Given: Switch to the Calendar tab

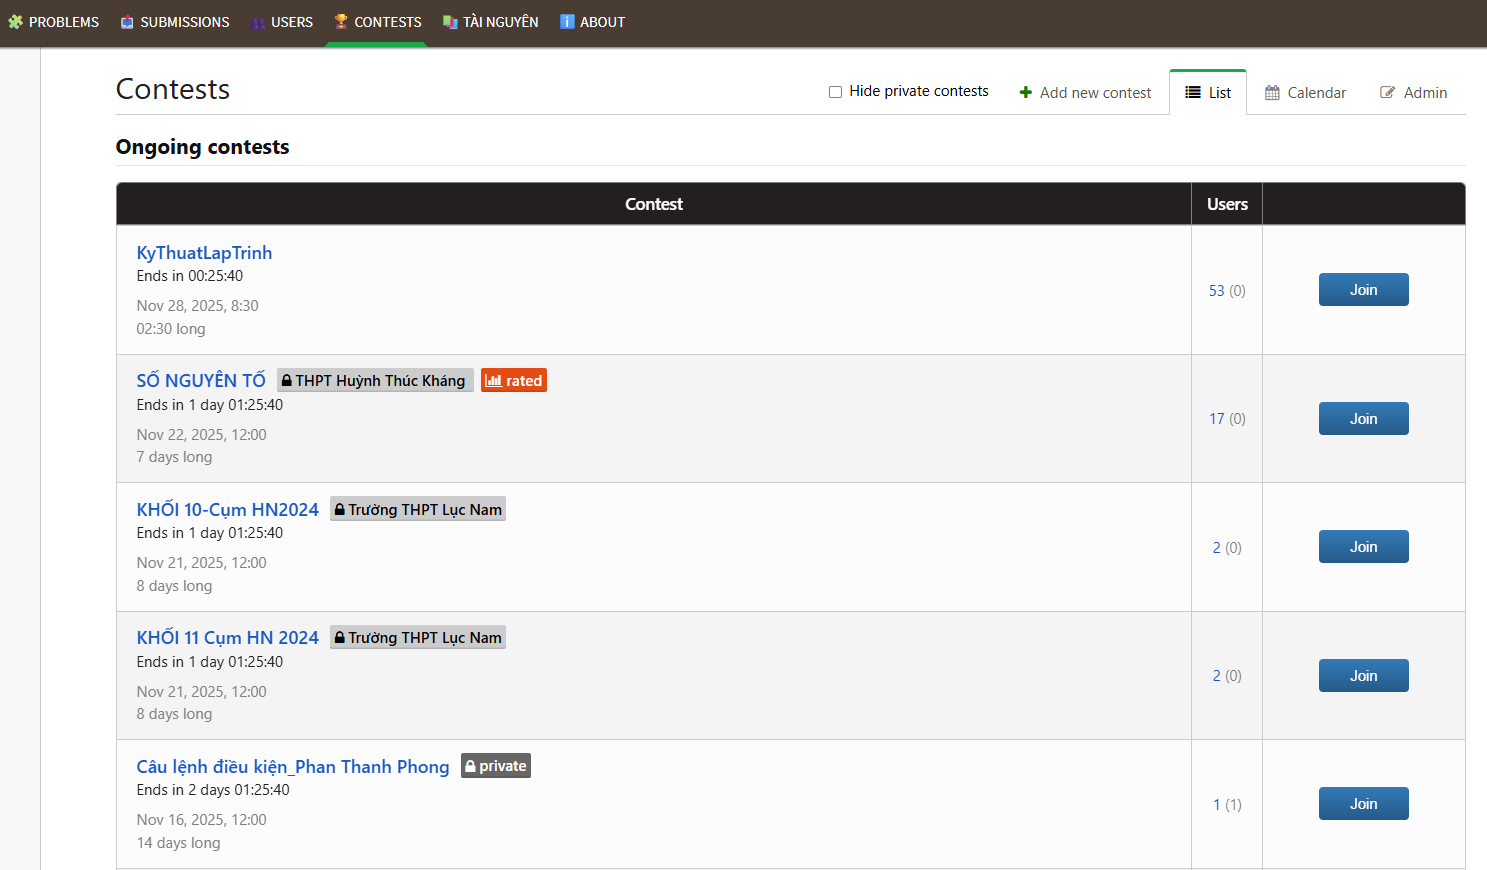Looking at the screenshot, I should click(x=1305, y=92).
